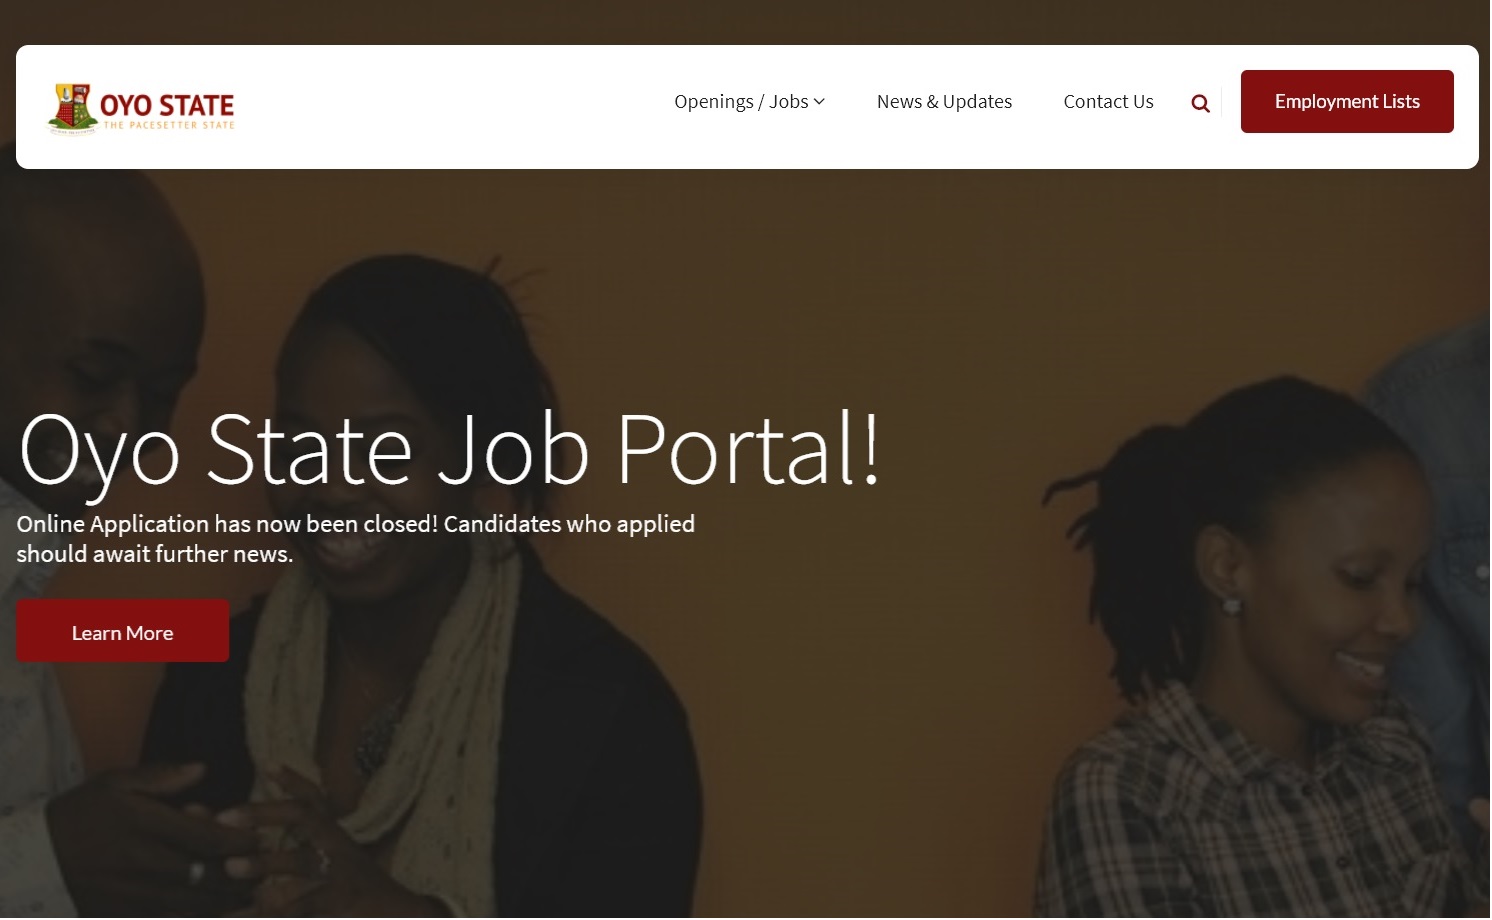Viewport: 1492px width, 920px height.
Task: Click the dark strip above the navbar
Action: [746, 22]
